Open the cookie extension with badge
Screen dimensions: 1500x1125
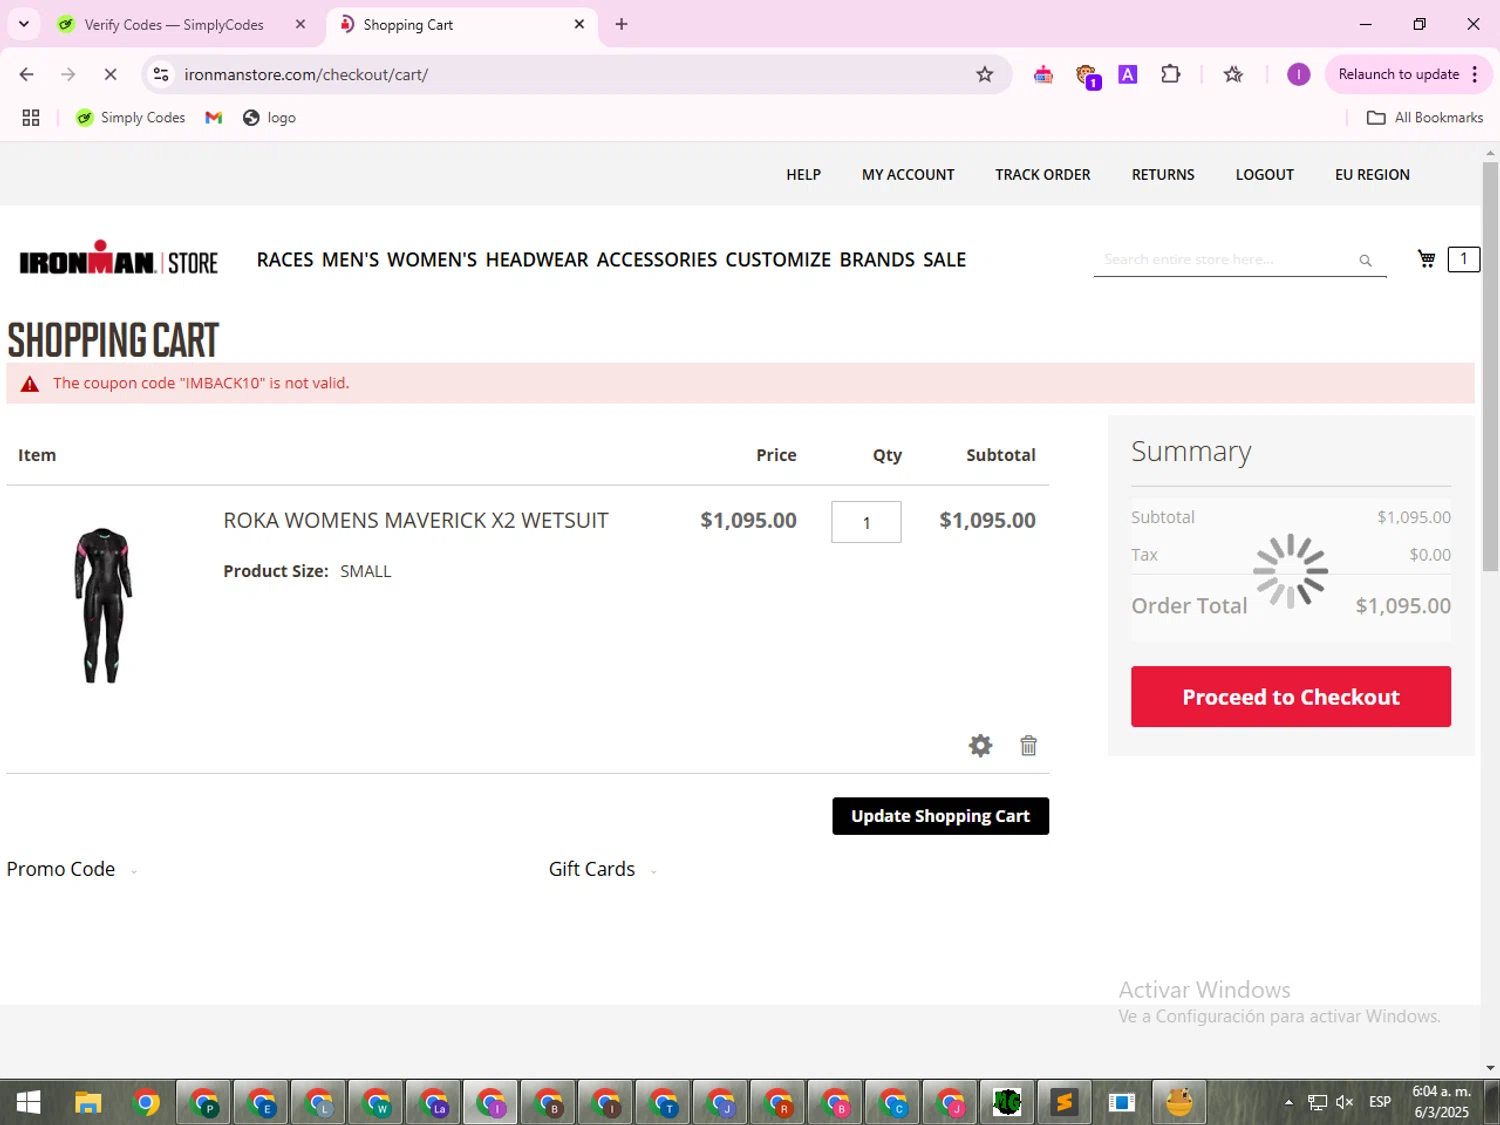coord(1087,75)
